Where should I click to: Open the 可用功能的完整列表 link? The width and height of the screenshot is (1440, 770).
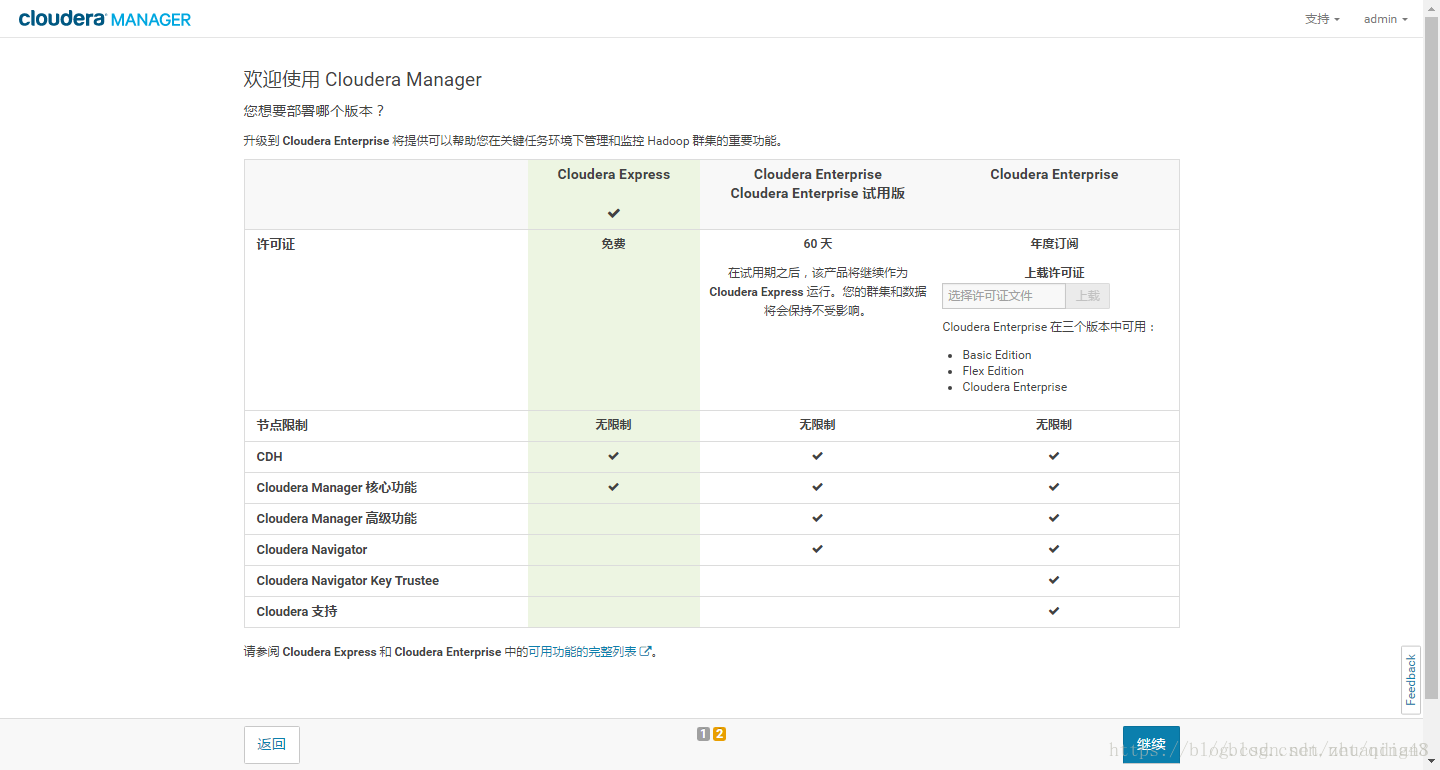[582, 652]
